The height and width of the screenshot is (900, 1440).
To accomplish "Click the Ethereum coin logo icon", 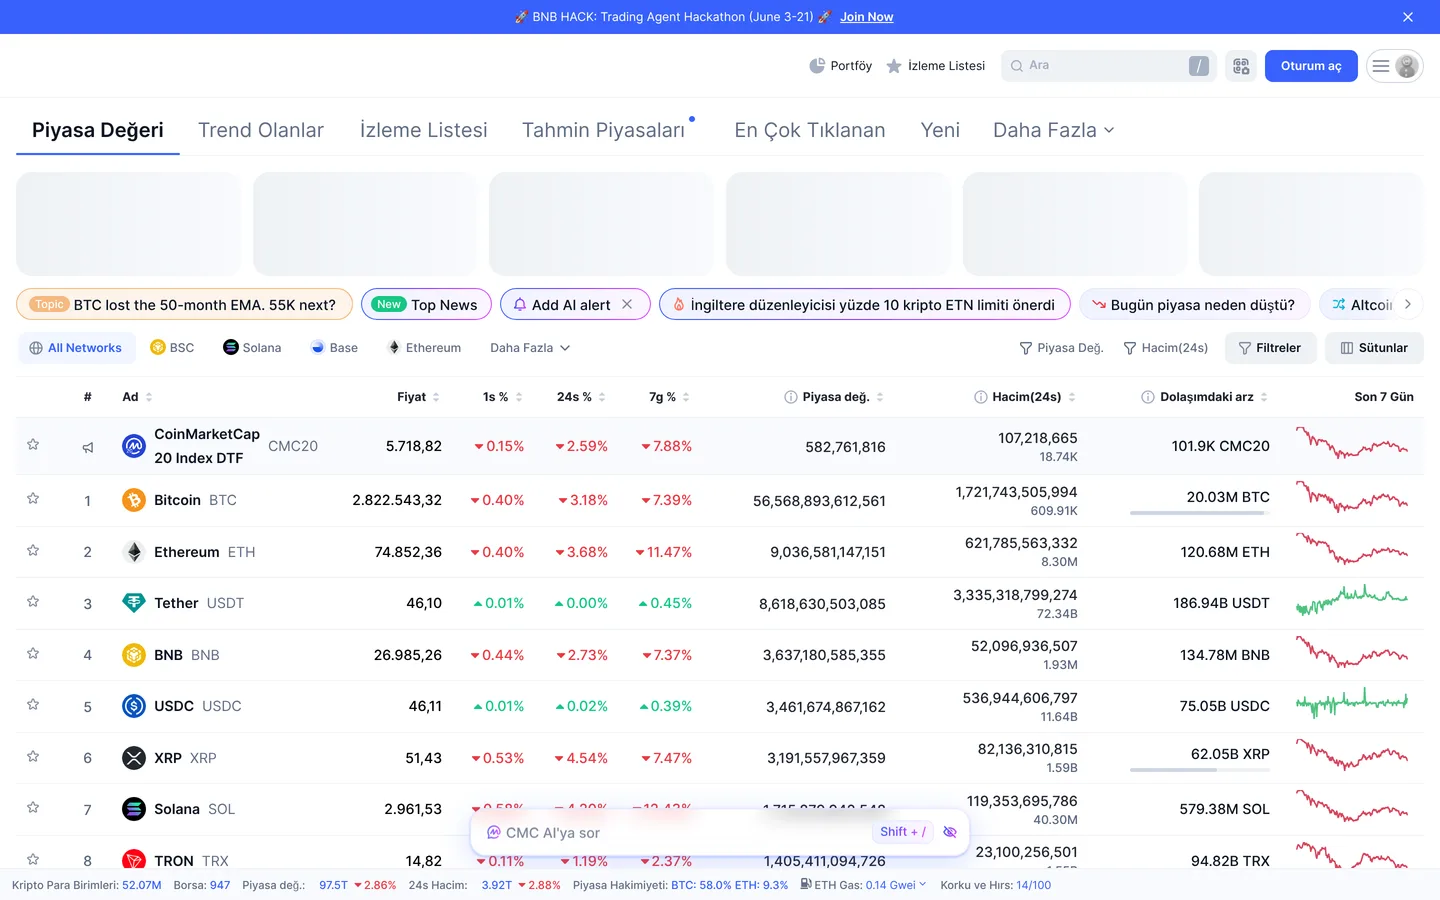I will (134, 552).
